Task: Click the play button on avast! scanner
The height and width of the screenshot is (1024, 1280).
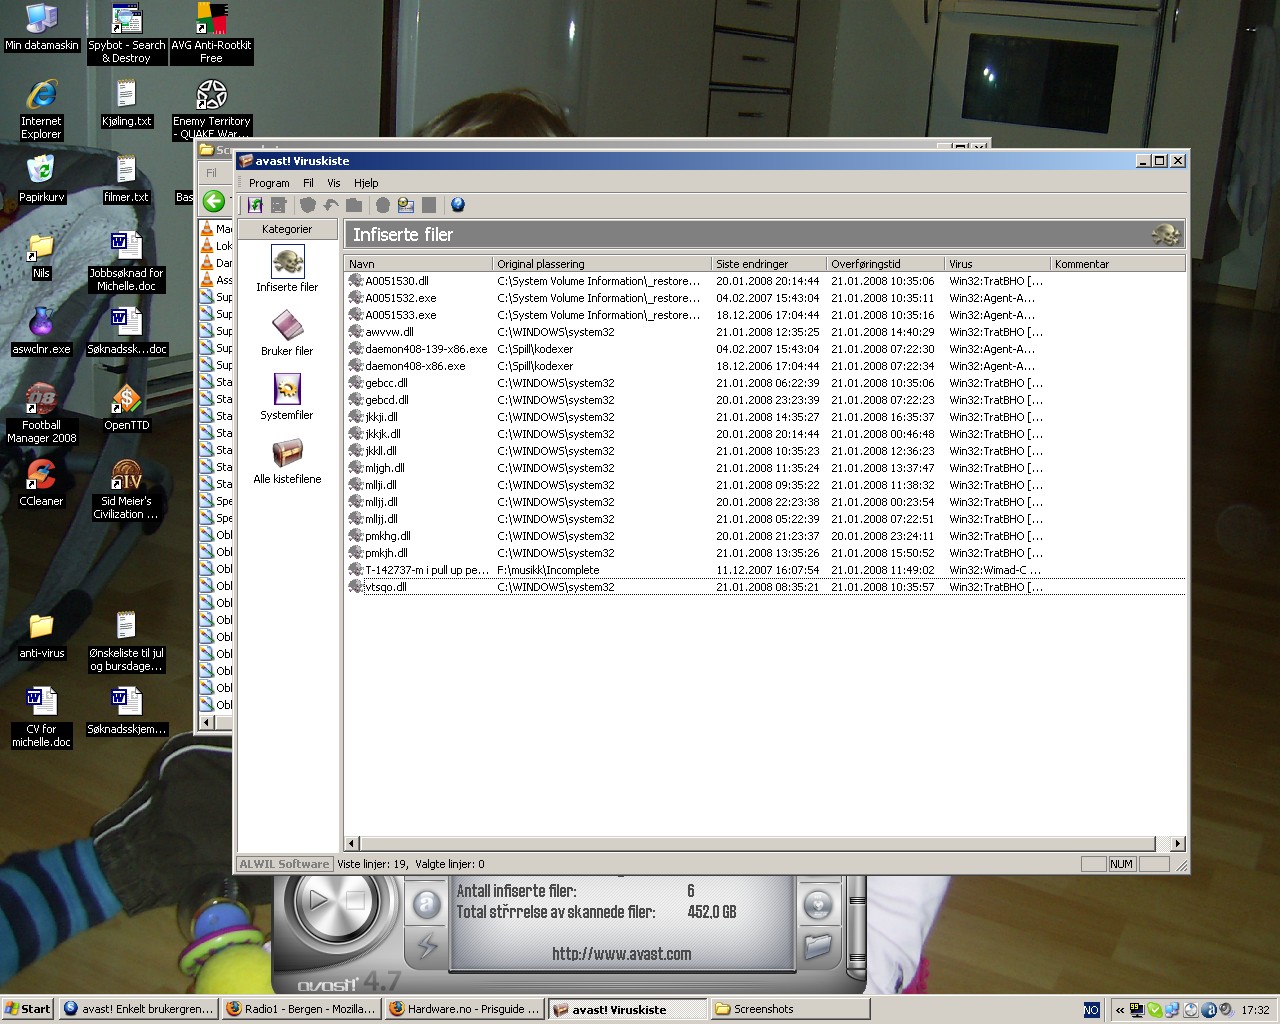Action: [318, 900]
